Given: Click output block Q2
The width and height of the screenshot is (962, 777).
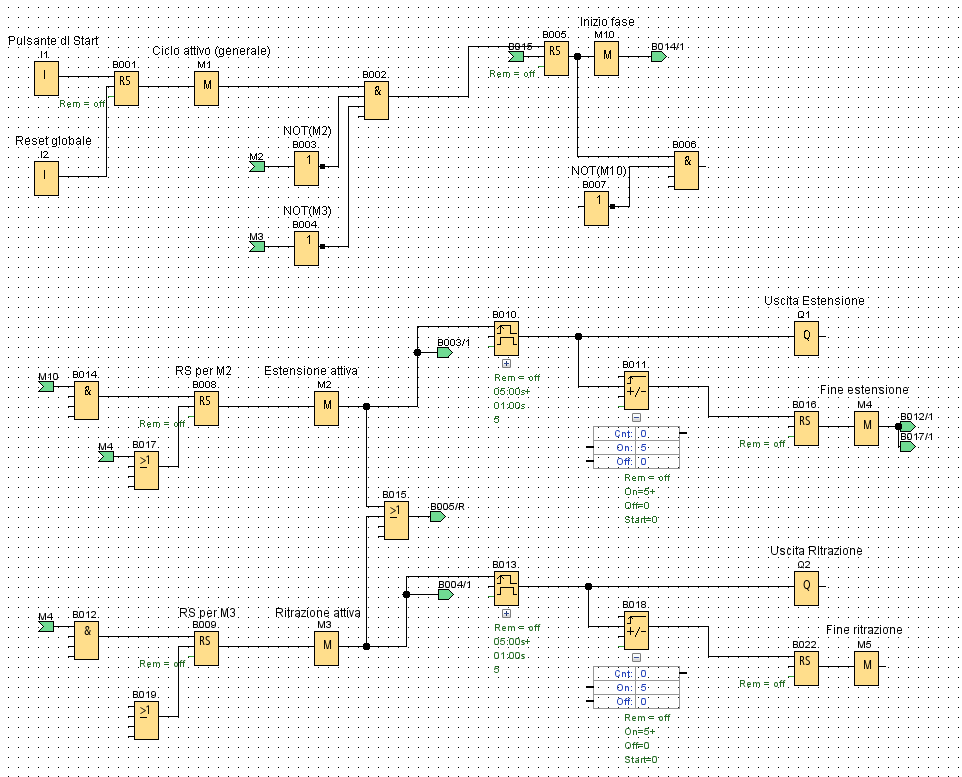Looking at the screenshot, I should tap(806, 588).
